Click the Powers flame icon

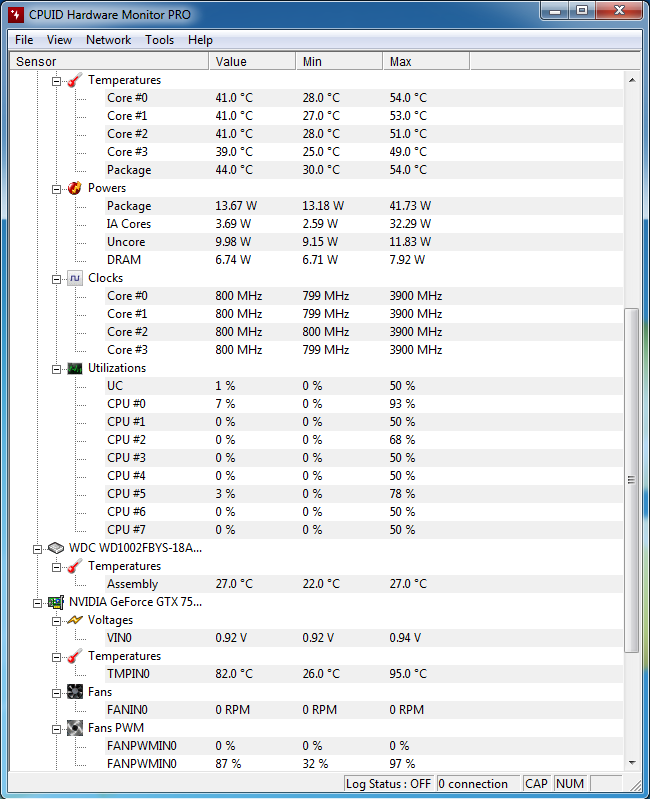75,188
